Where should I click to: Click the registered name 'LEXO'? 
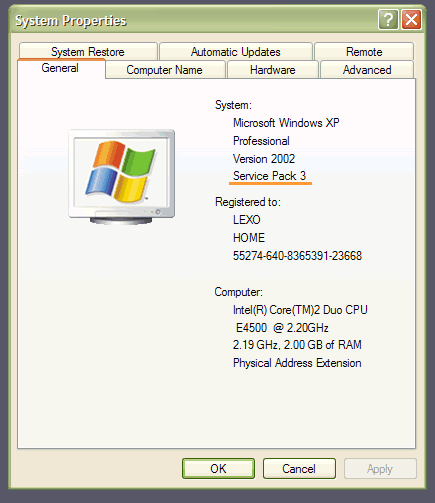point(247,220)
